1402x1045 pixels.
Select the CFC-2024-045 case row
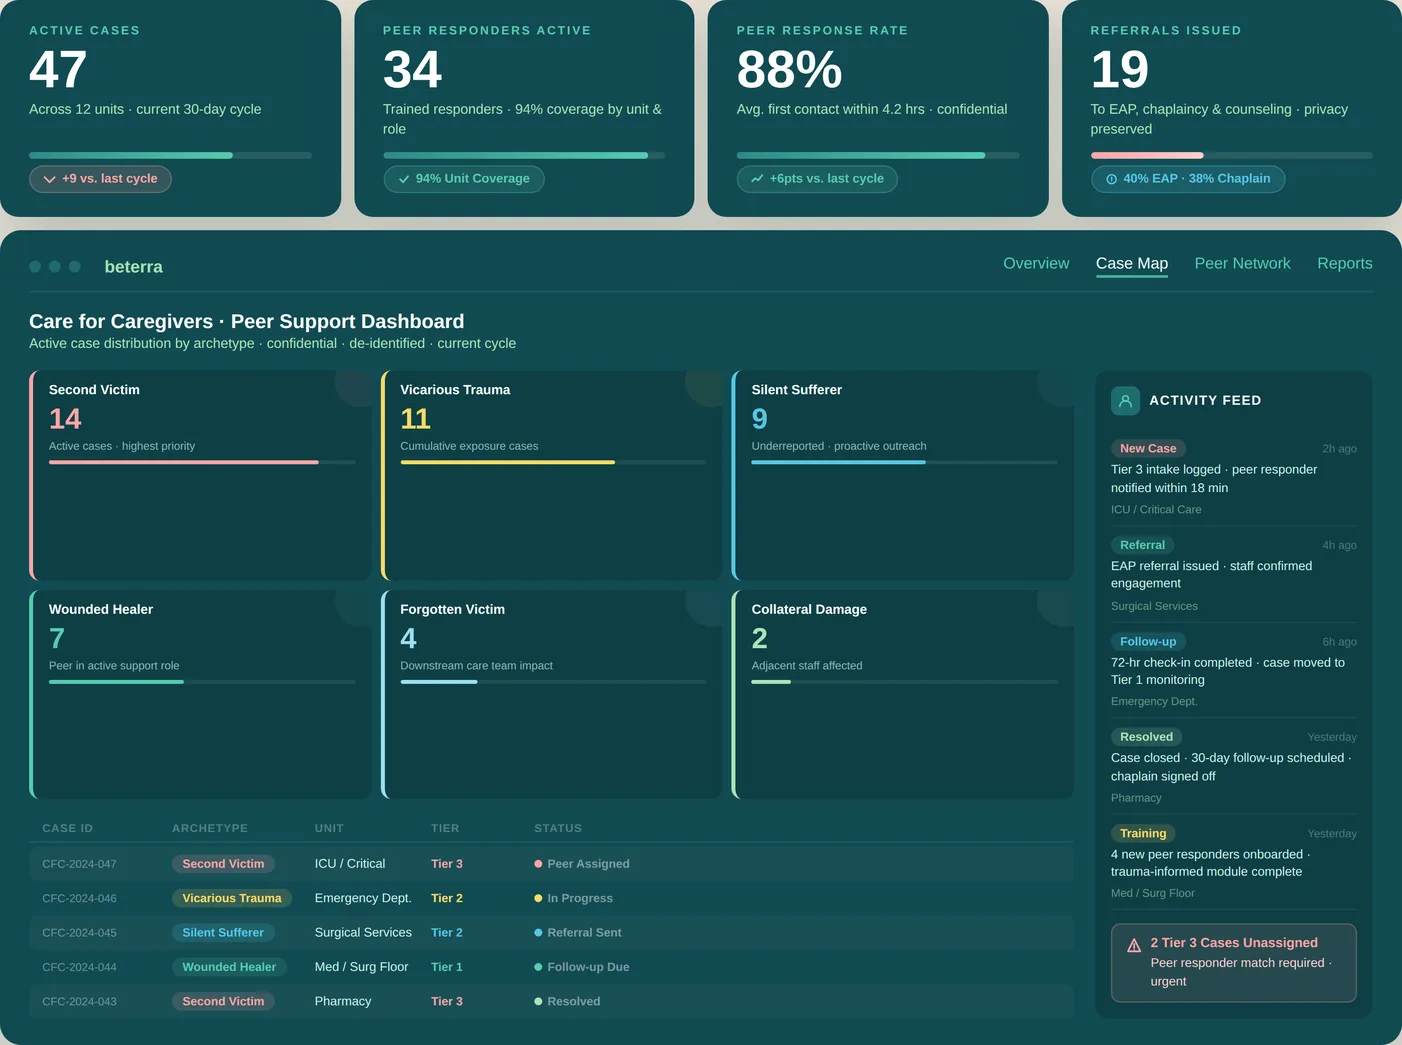coord(550,932)
